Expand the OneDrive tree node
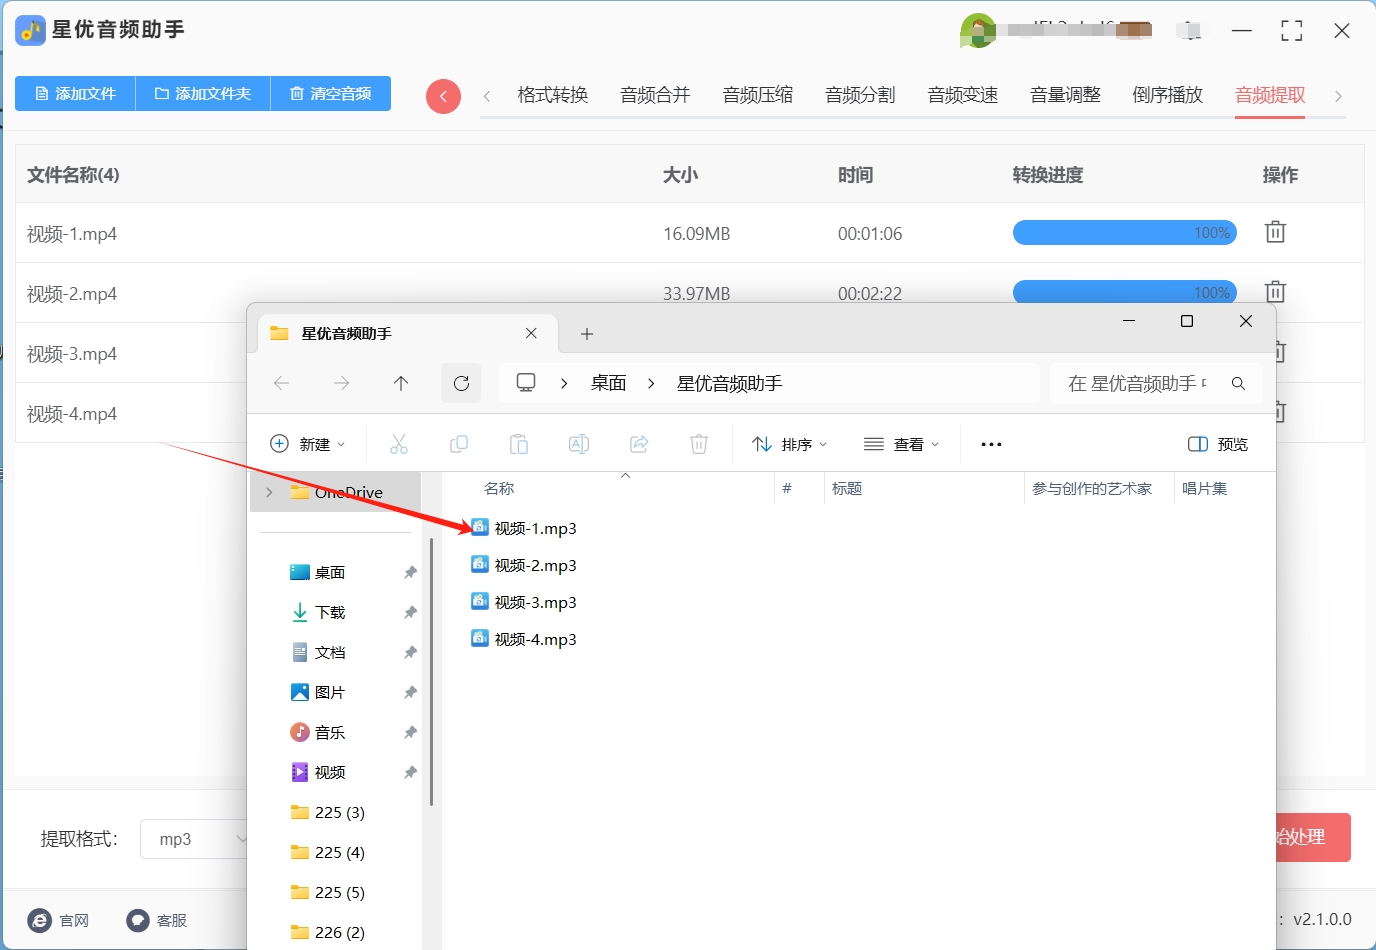Screen dimensions: 1376x950 point(269,492)
